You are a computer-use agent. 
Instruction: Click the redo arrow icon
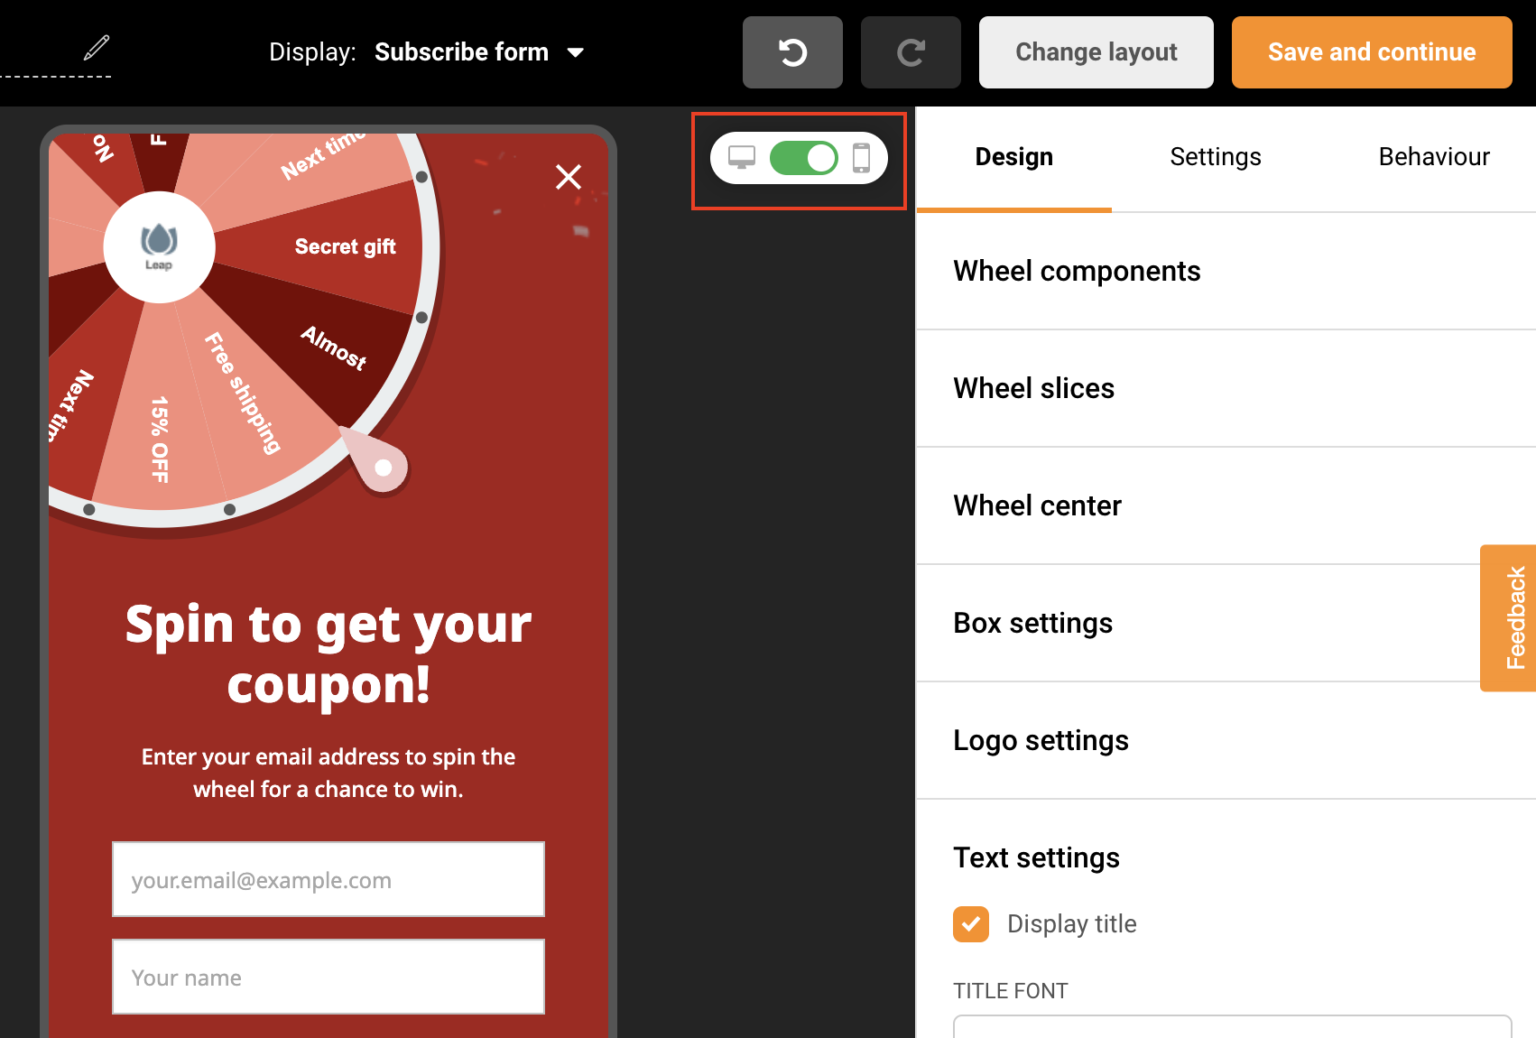[910, 52]
